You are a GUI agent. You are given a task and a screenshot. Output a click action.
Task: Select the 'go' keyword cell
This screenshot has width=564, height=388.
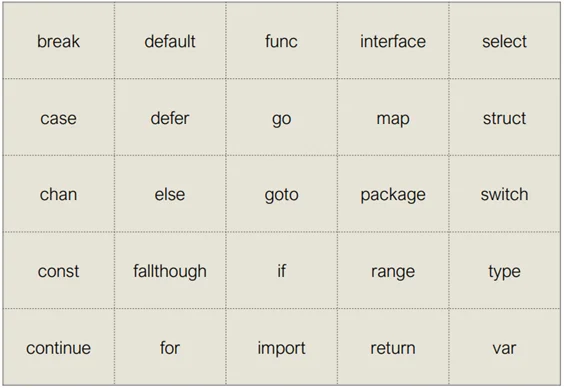tap(281, 119)
